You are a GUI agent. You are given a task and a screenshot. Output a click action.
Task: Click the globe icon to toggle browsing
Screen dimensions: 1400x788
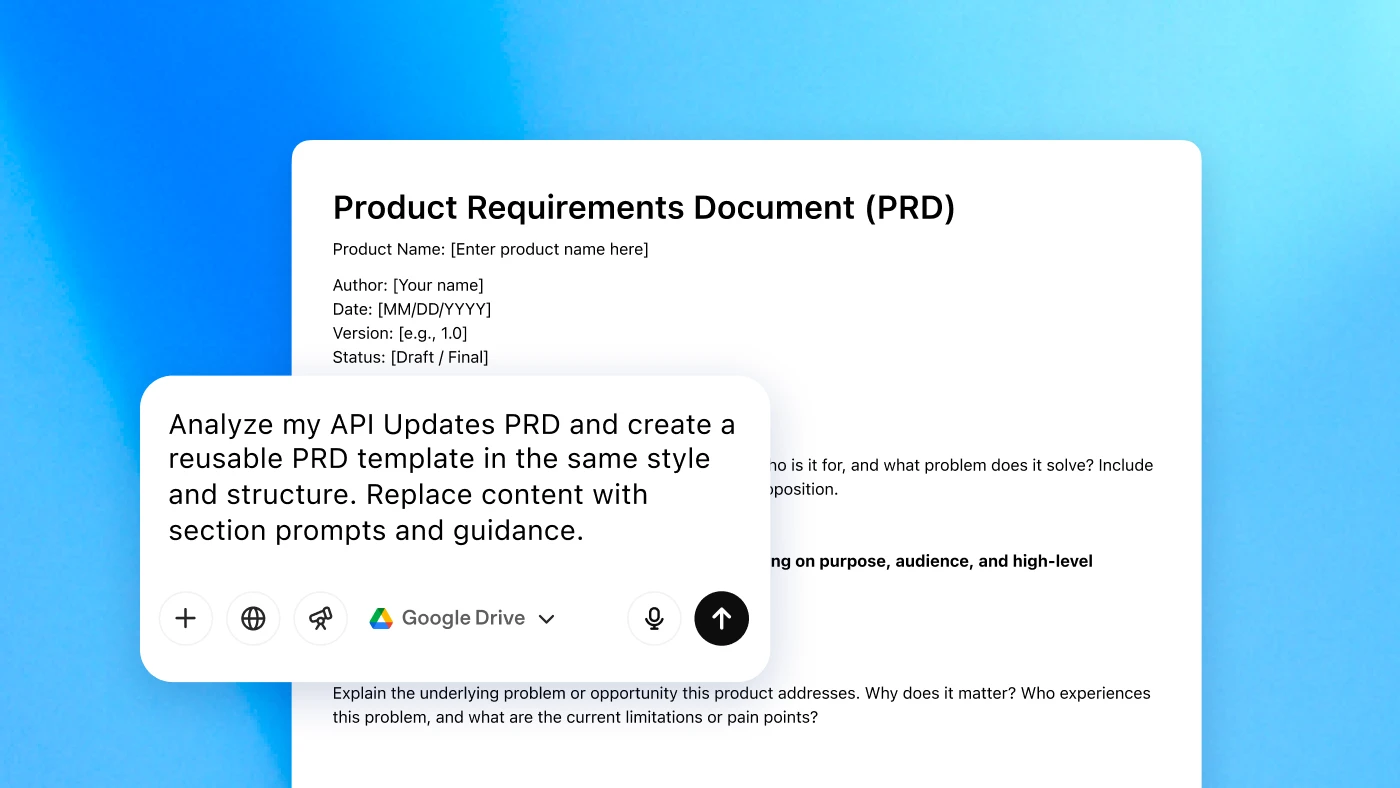[x=253, y=618]
